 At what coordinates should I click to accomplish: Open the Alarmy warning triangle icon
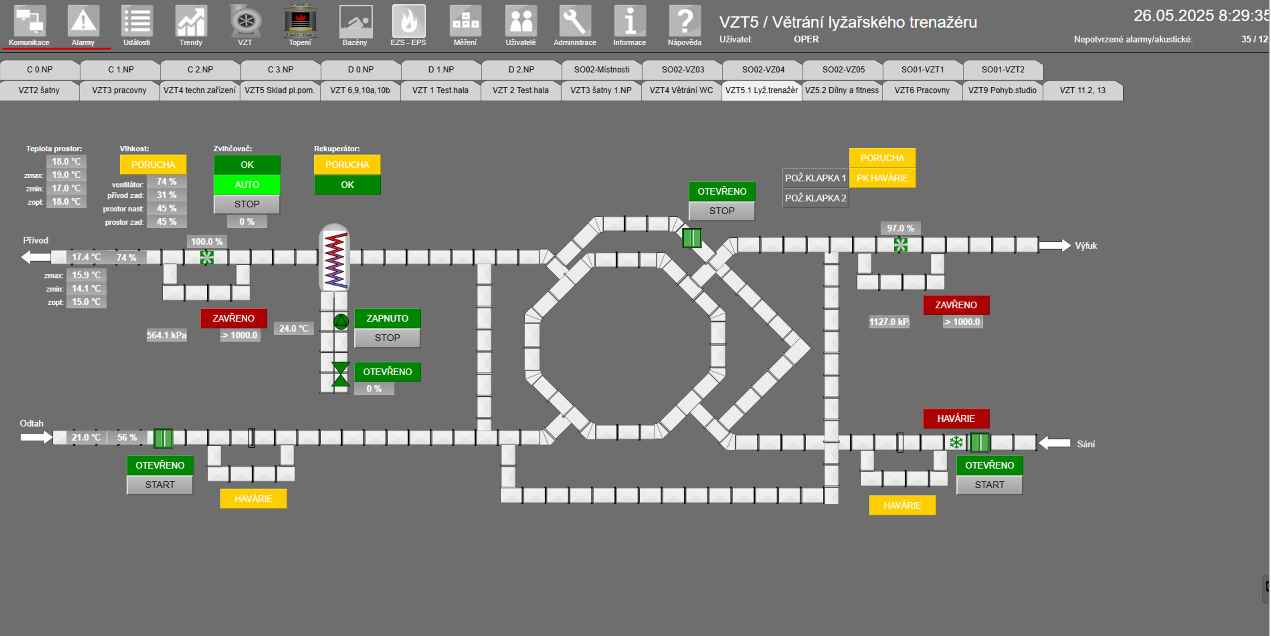pos(84,21)
